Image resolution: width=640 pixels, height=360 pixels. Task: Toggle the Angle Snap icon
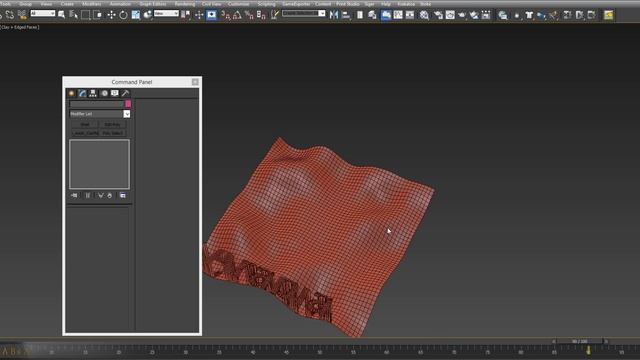[x=237, y=15]
